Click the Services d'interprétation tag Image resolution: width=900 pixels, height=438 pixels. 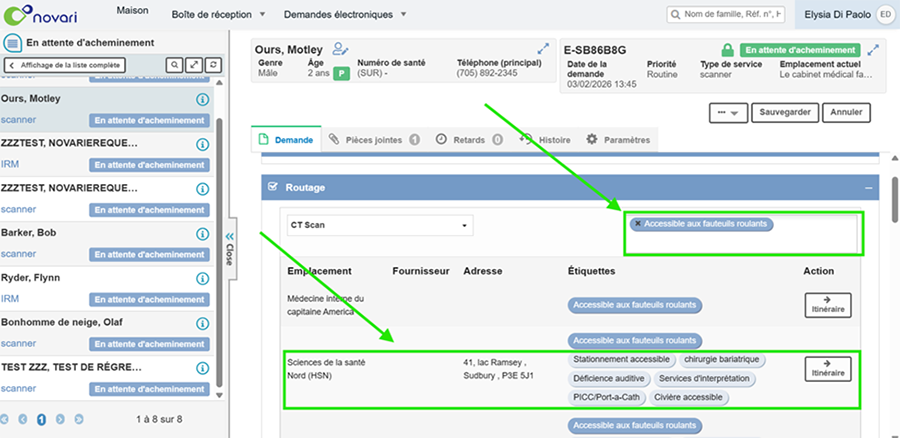[x=704, y=379]
